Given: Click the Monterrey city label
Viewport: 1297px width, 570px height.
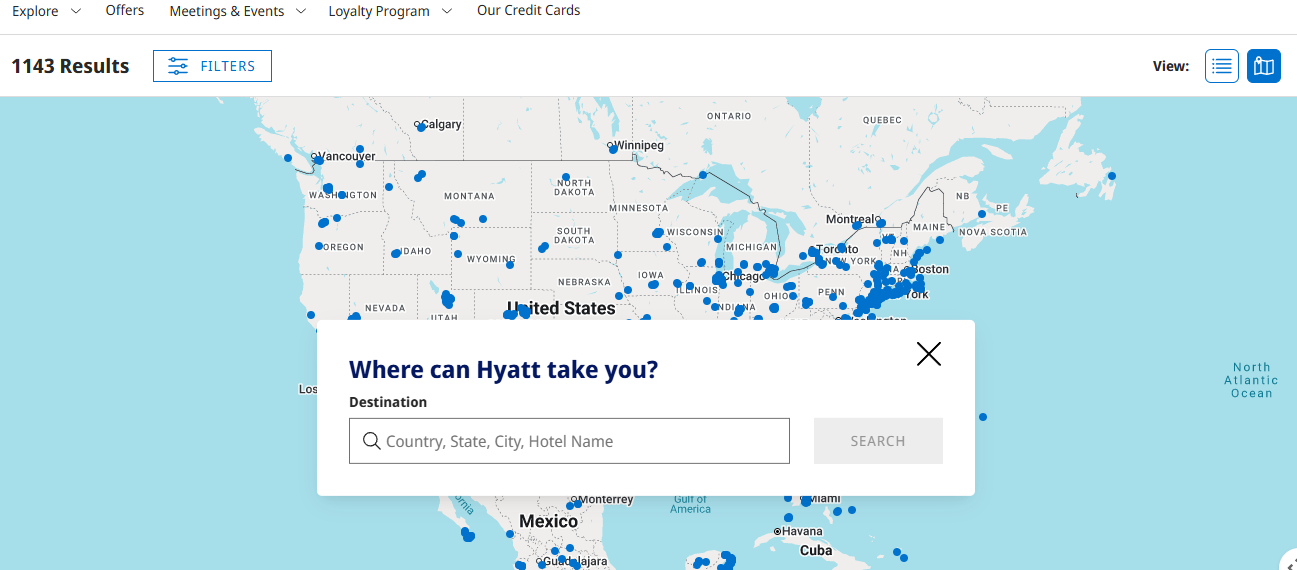Looking at the screenshot, I should pyautogui.click(x=606, y=499).
